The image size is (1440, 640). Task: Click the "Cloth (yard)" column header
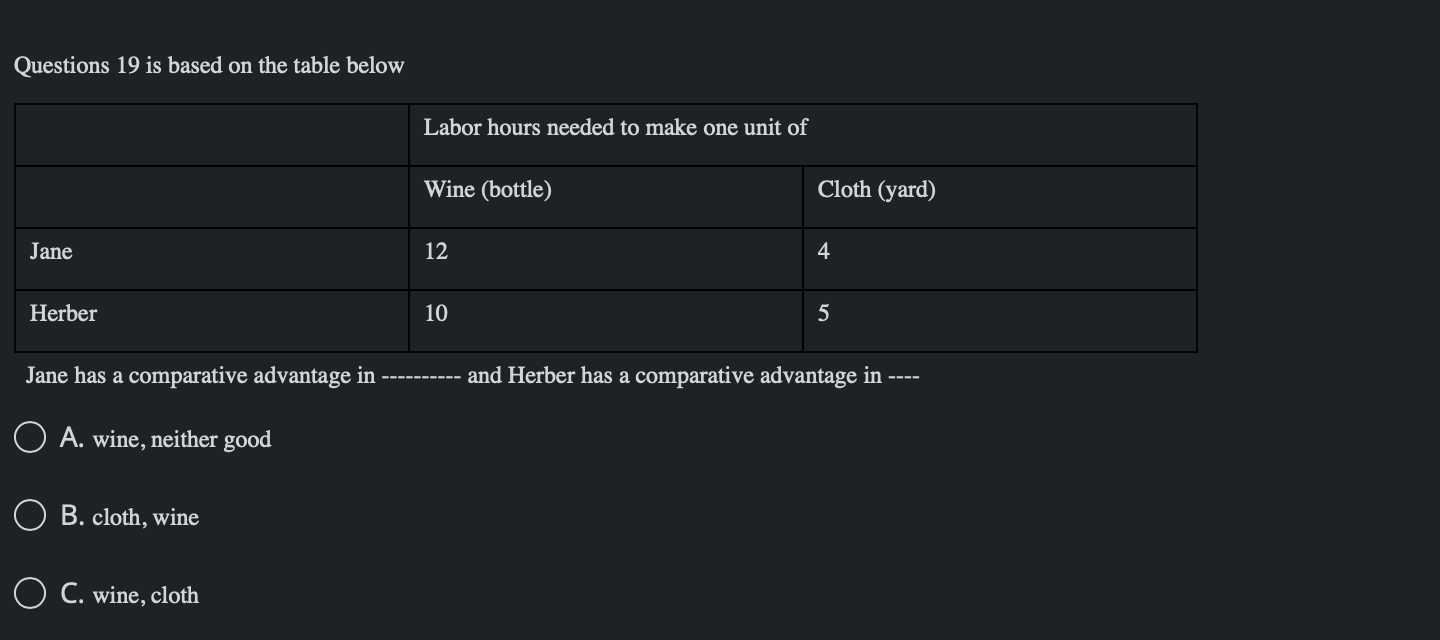(x=877, y=189)
